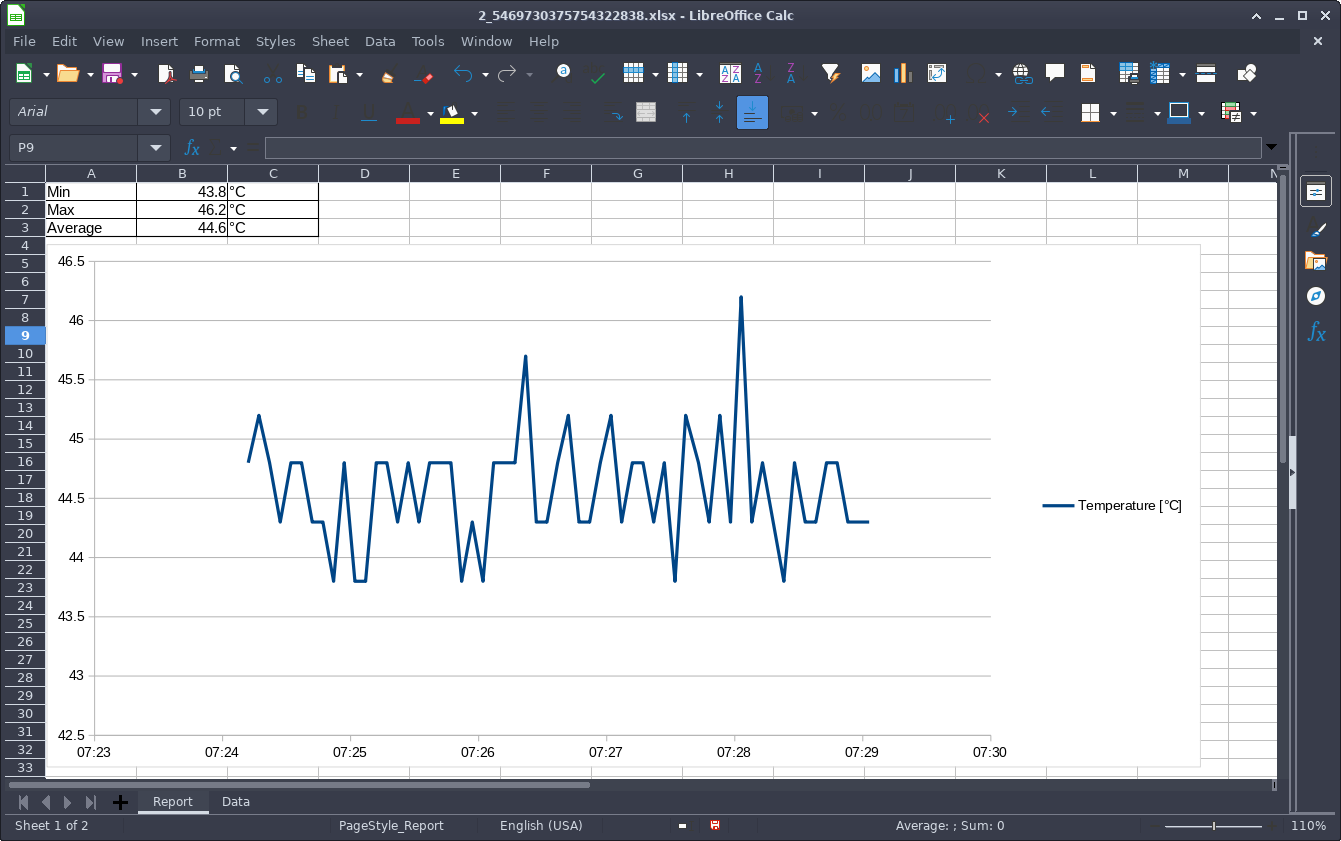Export the spreadsheet directly as PDF
Image resolution: width=1341 pixels, height=841 pixels.
click(x=167, y=73)
